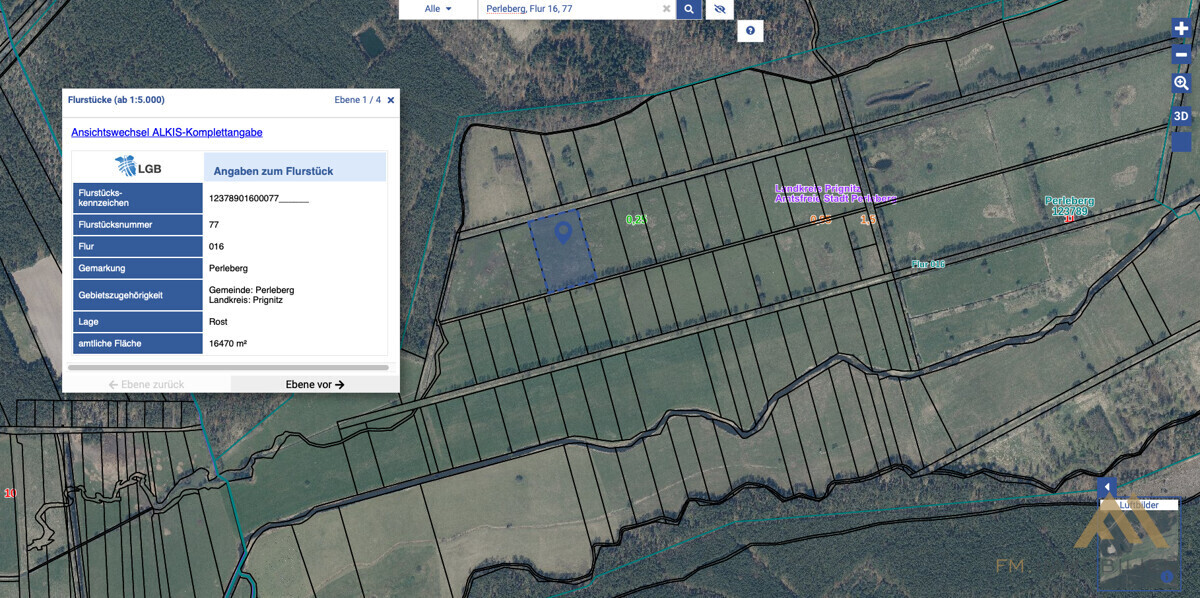Click the magnifier search button
1200x598 pixels.
click(688, 9)
